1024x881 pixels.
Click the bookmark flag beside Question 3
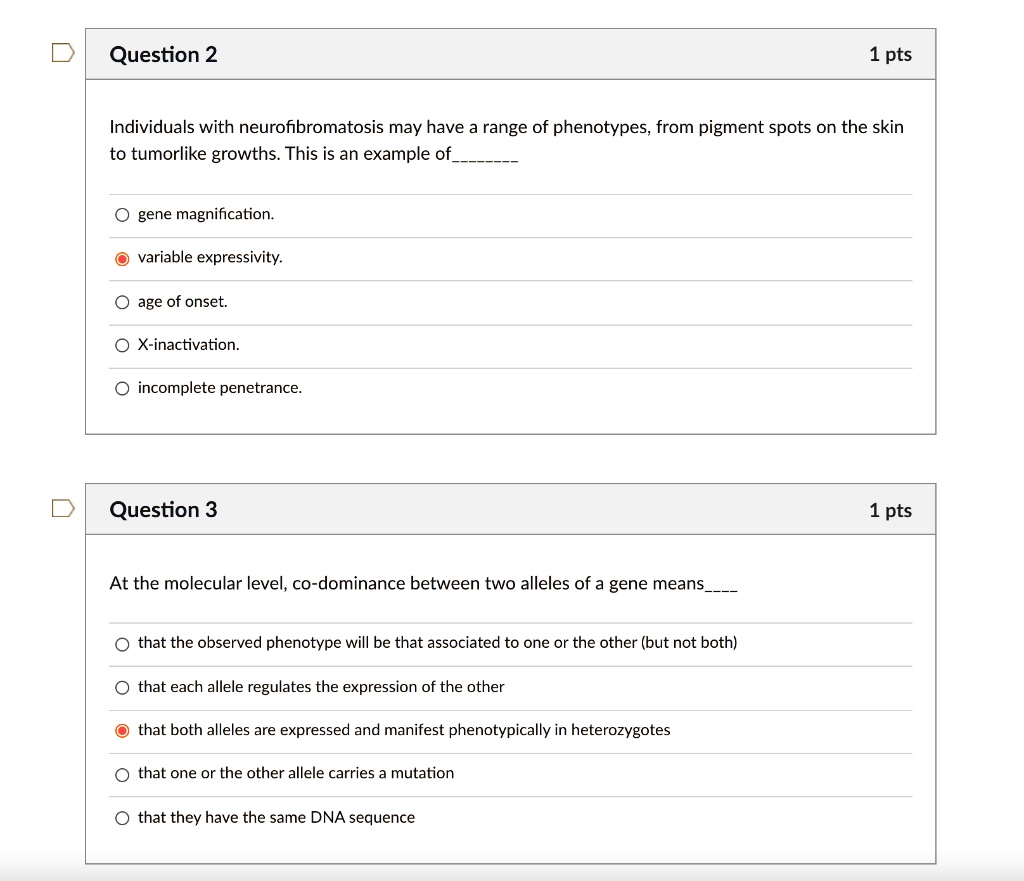pos(62,507)
